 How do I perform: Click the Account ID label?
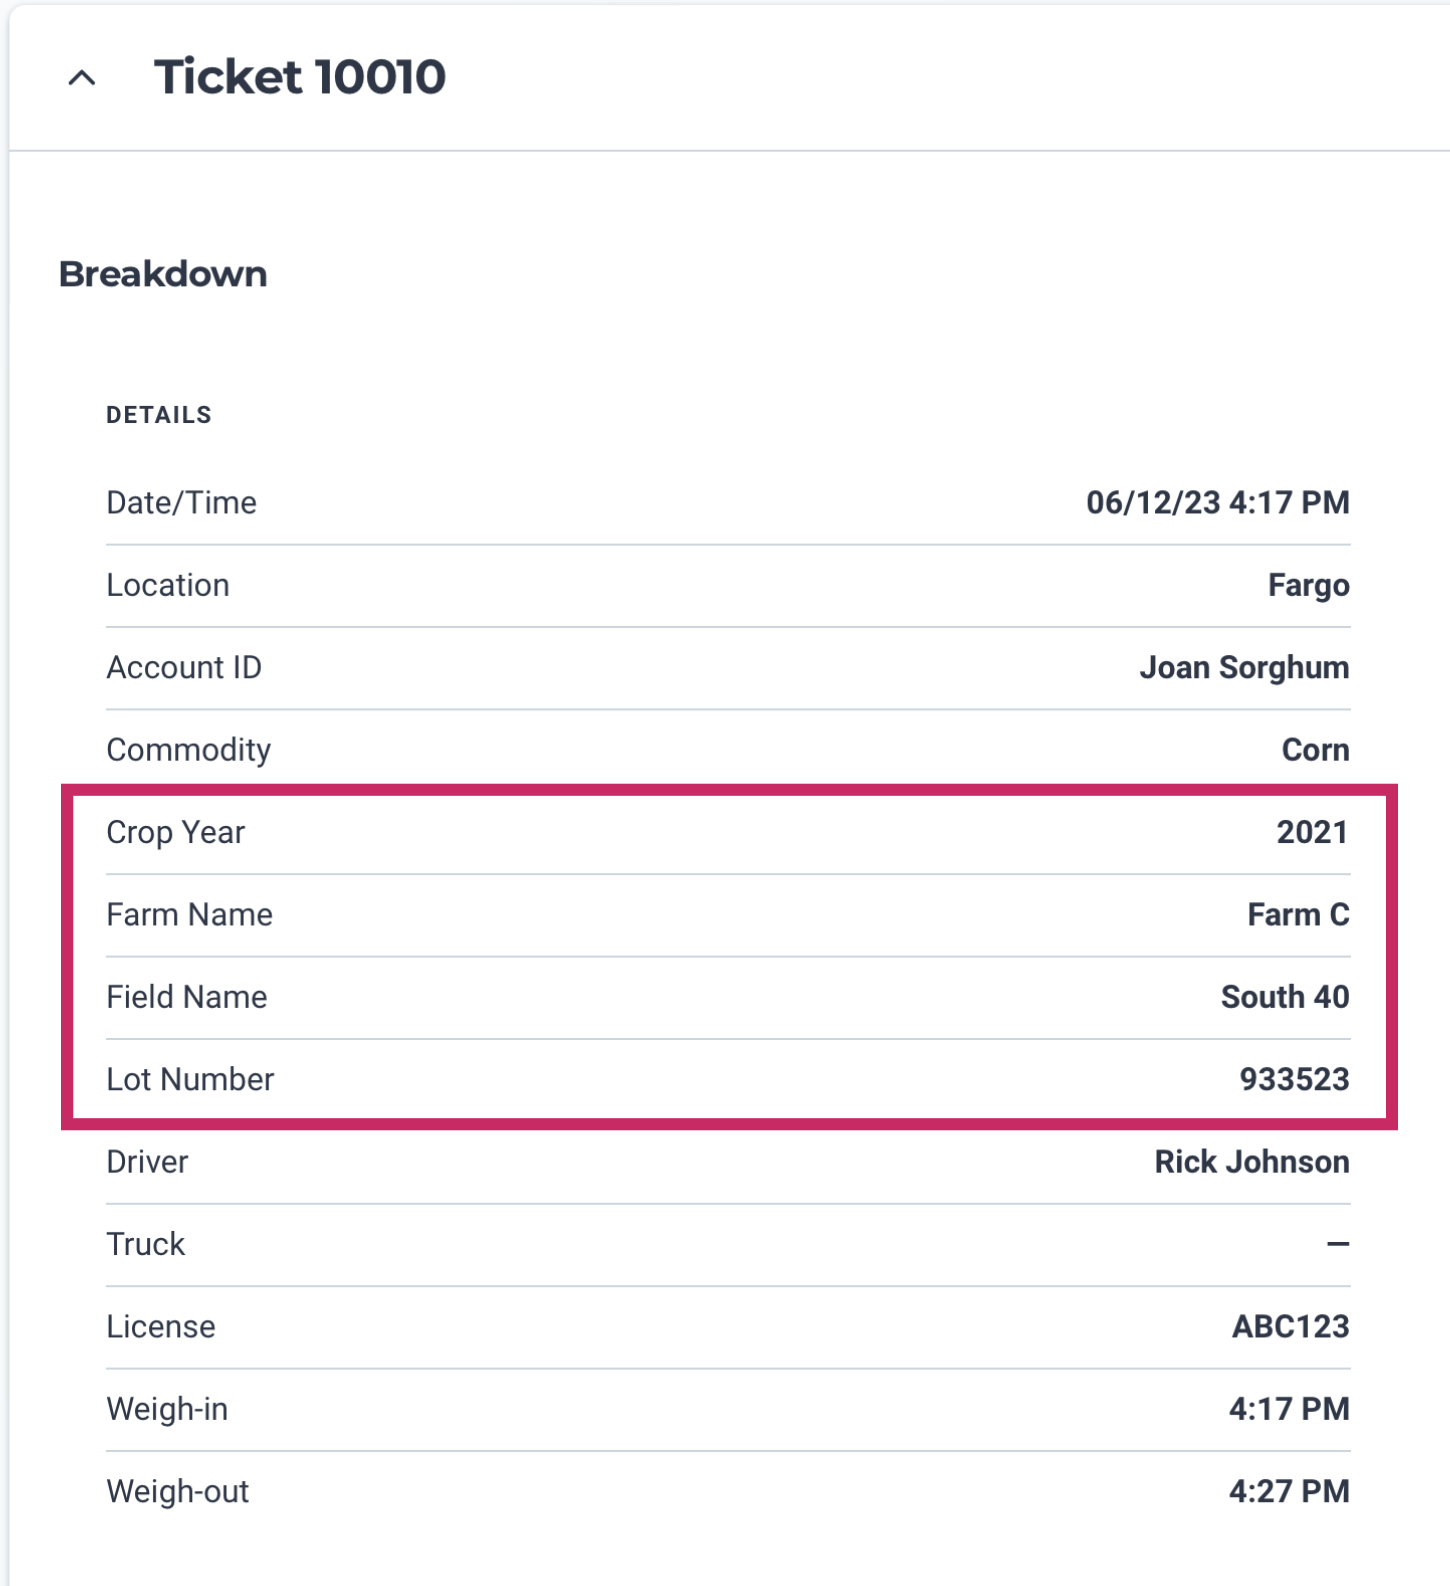(184, 667)
